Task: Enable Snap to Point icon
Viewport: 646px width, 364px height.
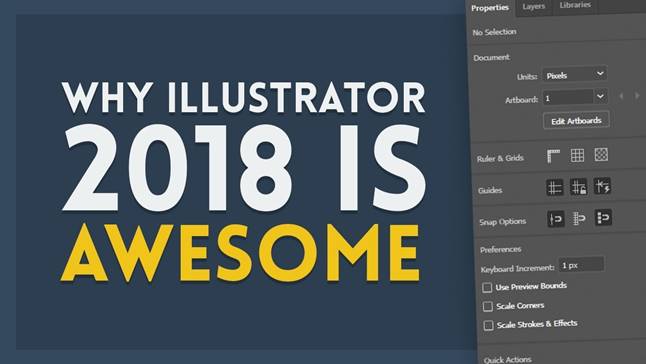Action: coord(556,219)
